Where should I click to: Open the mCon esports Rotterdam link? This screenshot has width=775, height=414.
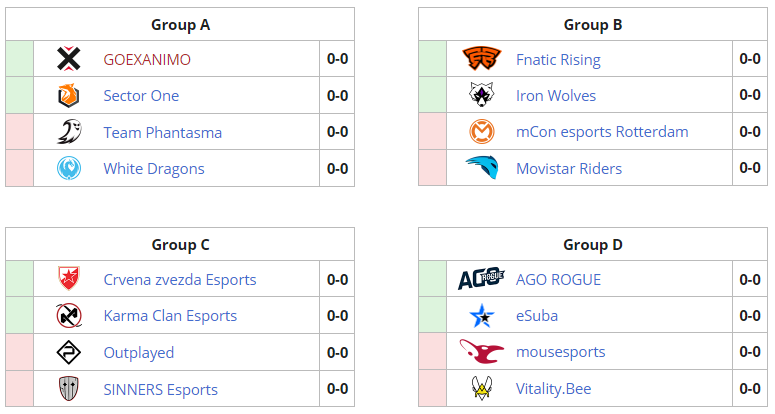click(602, 132)
